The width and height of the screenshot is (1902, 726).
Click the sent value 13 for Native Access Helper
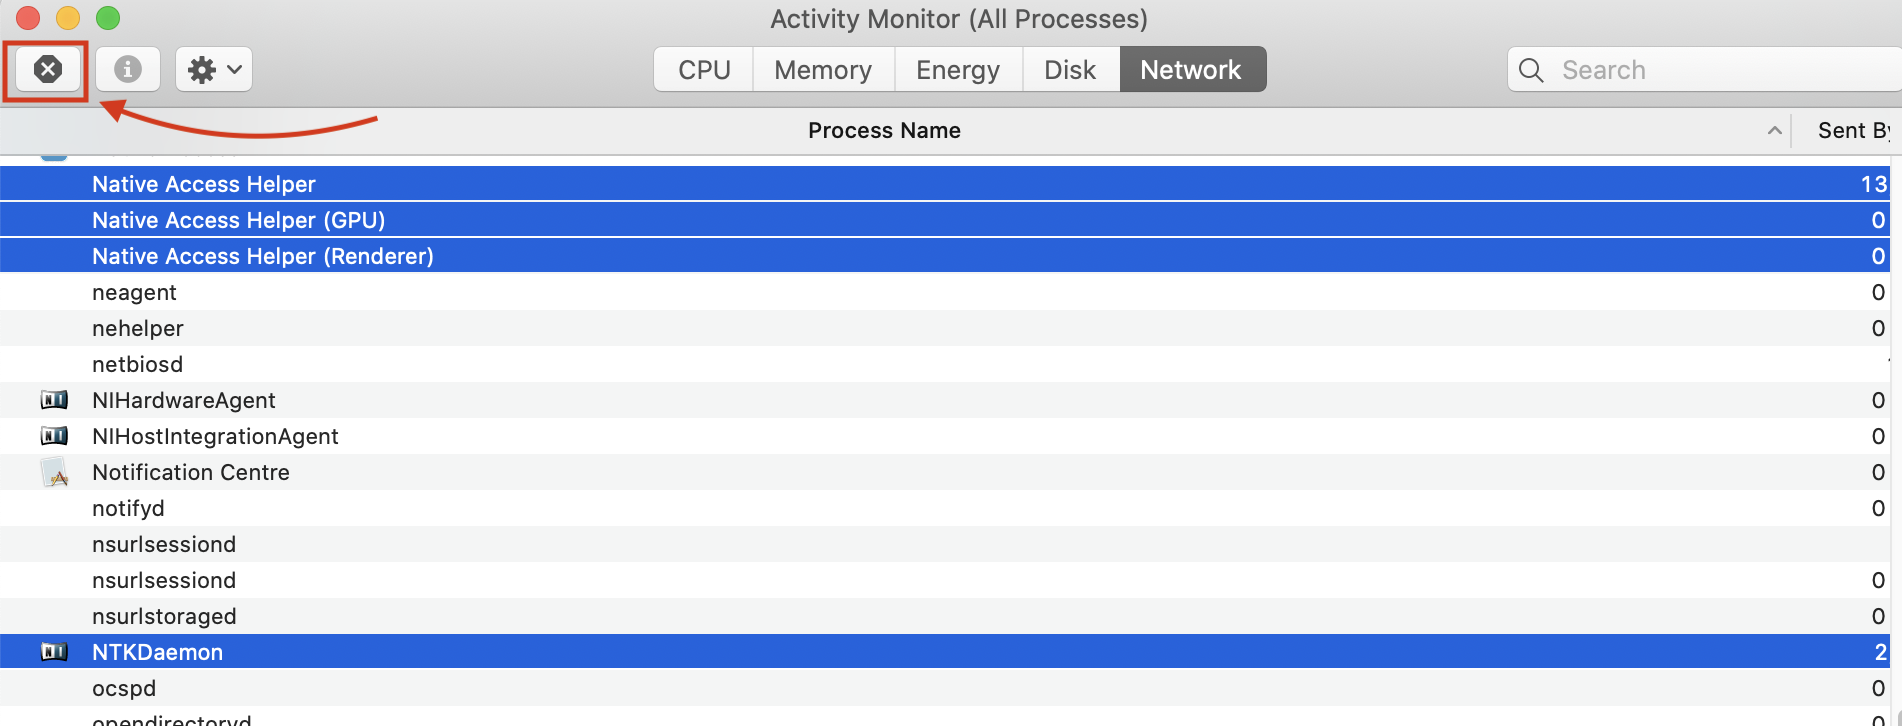tap(1873, 184)
